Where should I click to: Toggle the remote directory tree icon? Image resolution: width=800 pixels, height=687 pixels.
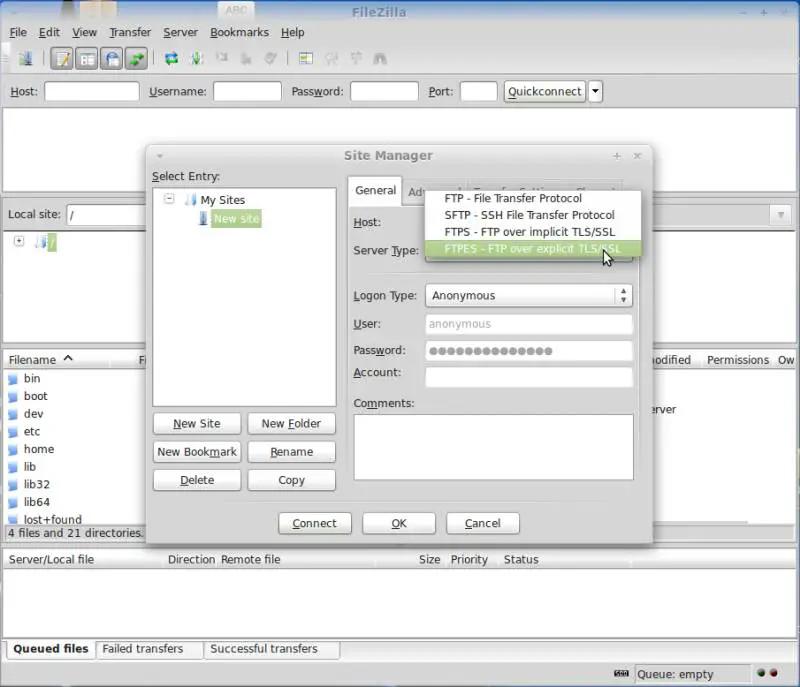tap(112, 59)
